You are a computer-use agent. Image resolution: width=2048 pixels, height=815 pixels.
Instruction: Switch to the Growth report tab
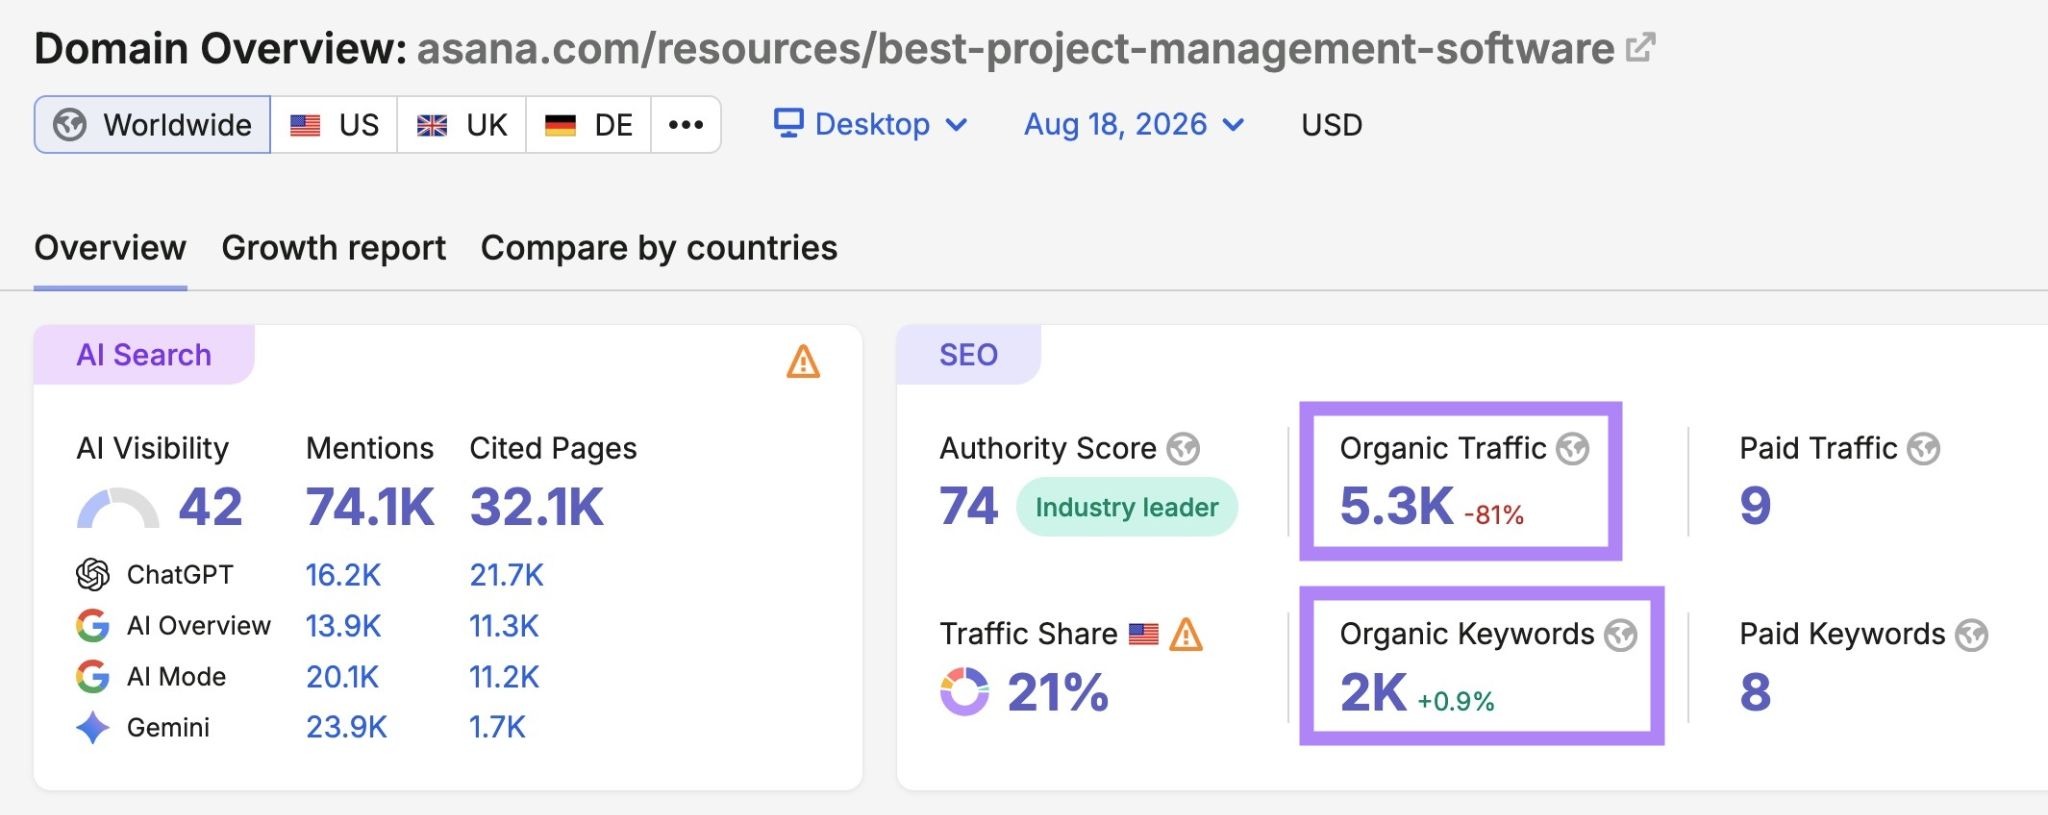(333, 247)
